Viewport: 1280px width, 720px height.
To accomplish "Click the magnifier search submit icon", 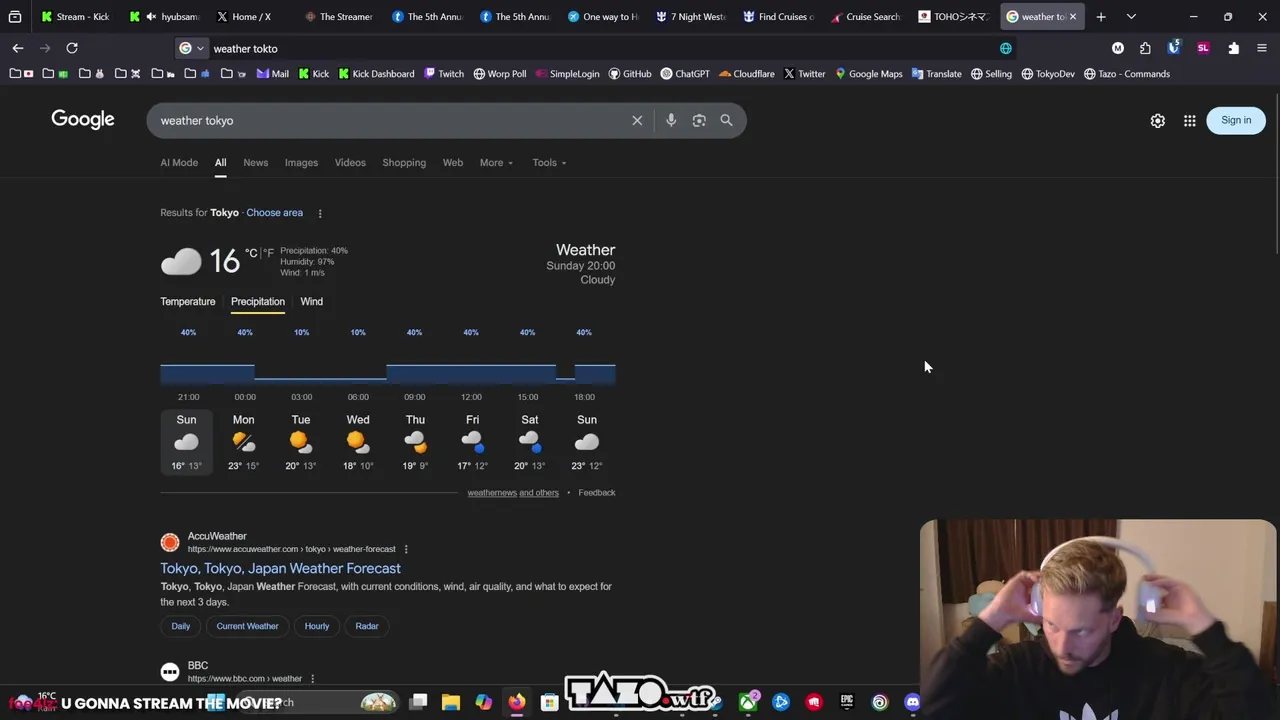I will pyautogui.click(x=726, y=120).
